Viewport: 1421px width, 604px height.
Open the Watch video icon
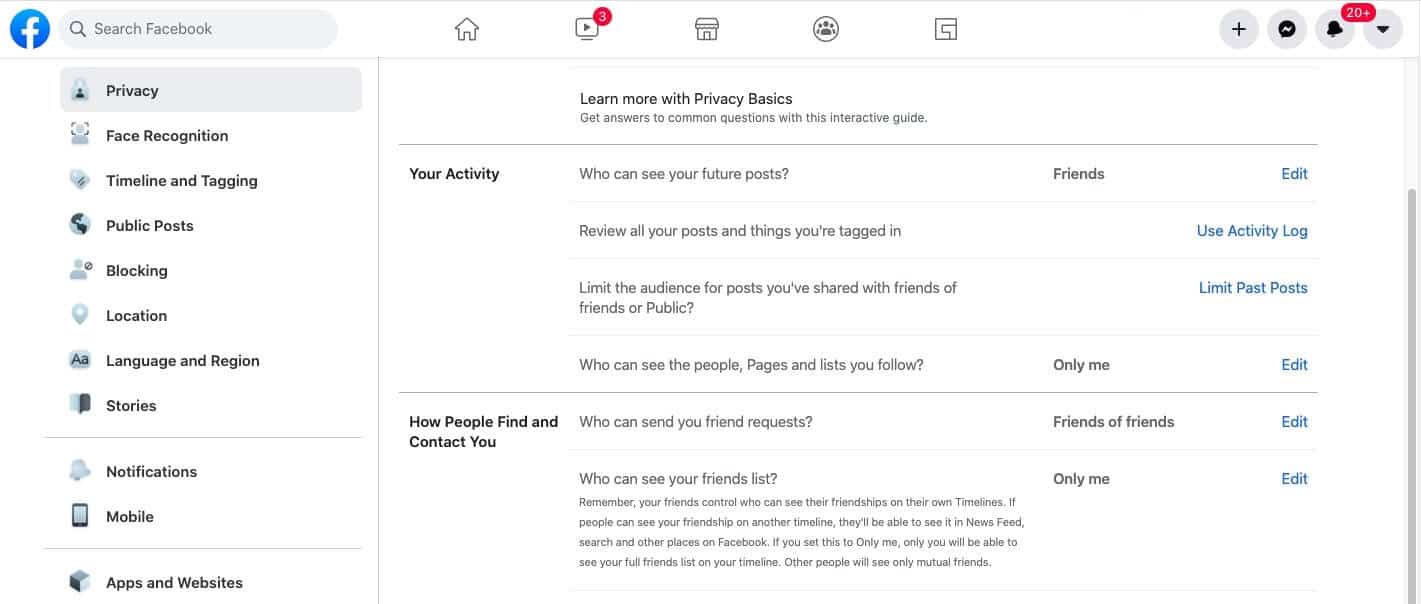coord(587,29)
